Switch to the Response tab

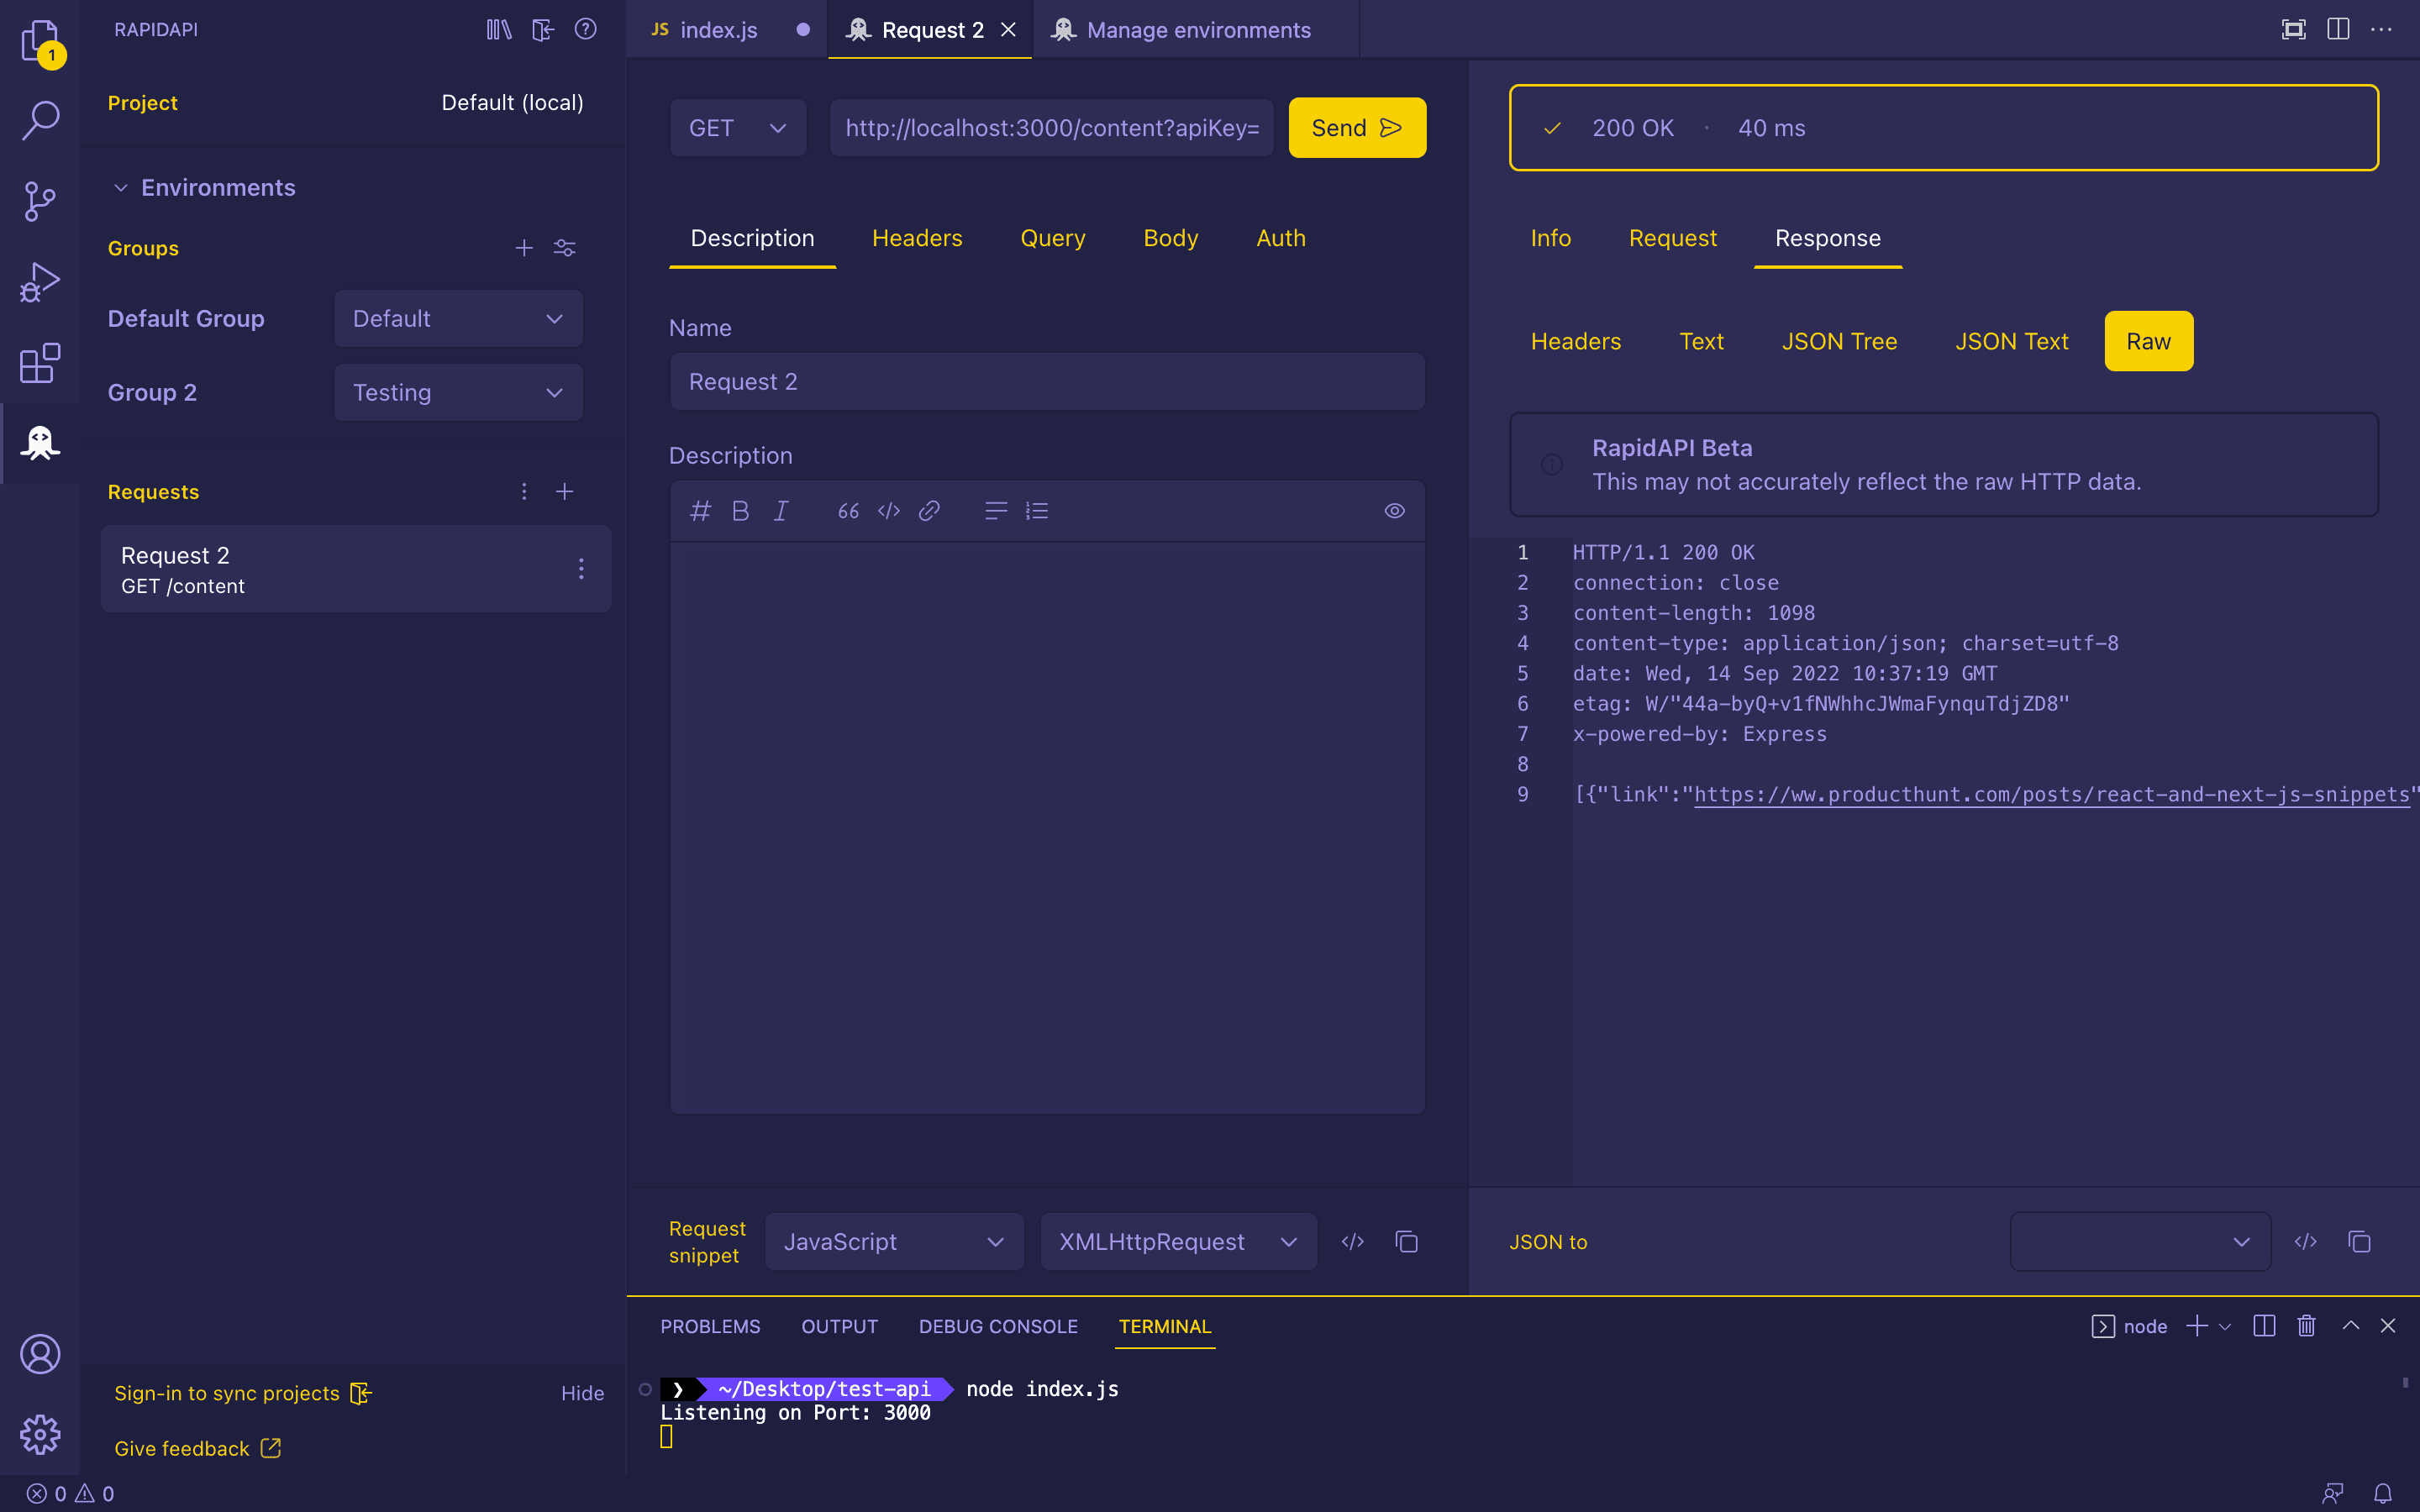1828,237
